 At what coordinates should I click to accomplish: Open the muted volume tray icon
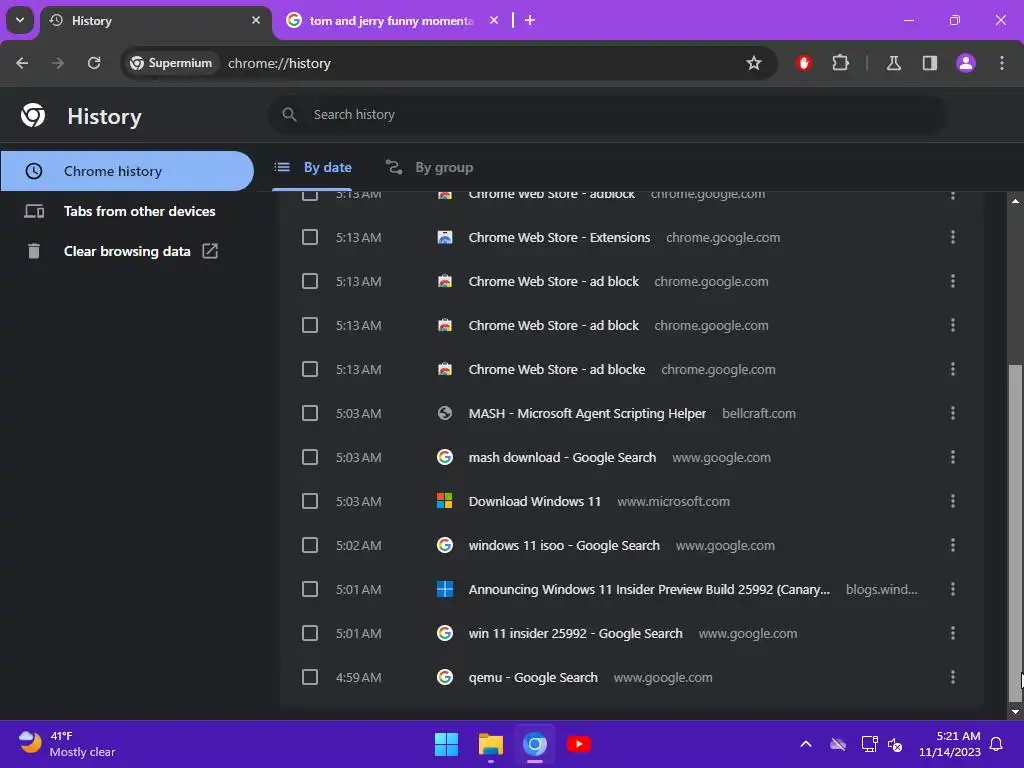click(895, 744)
